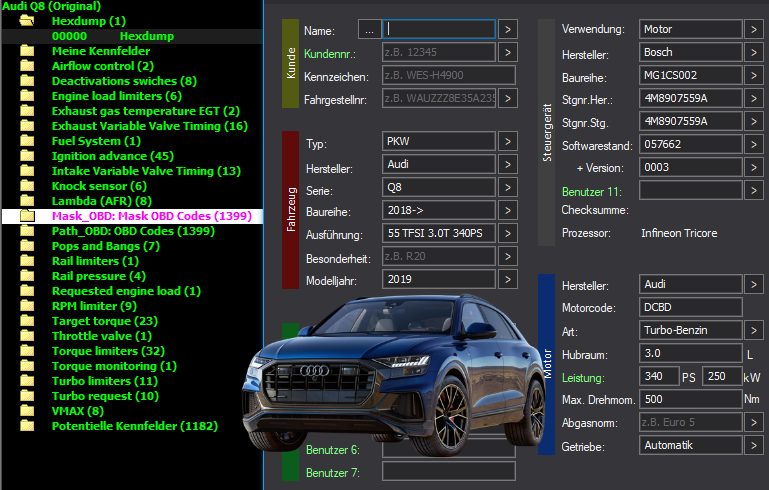769x490 pixels.
Task: Focus the Benutzer 7 input field
Action: coord(449,471)
